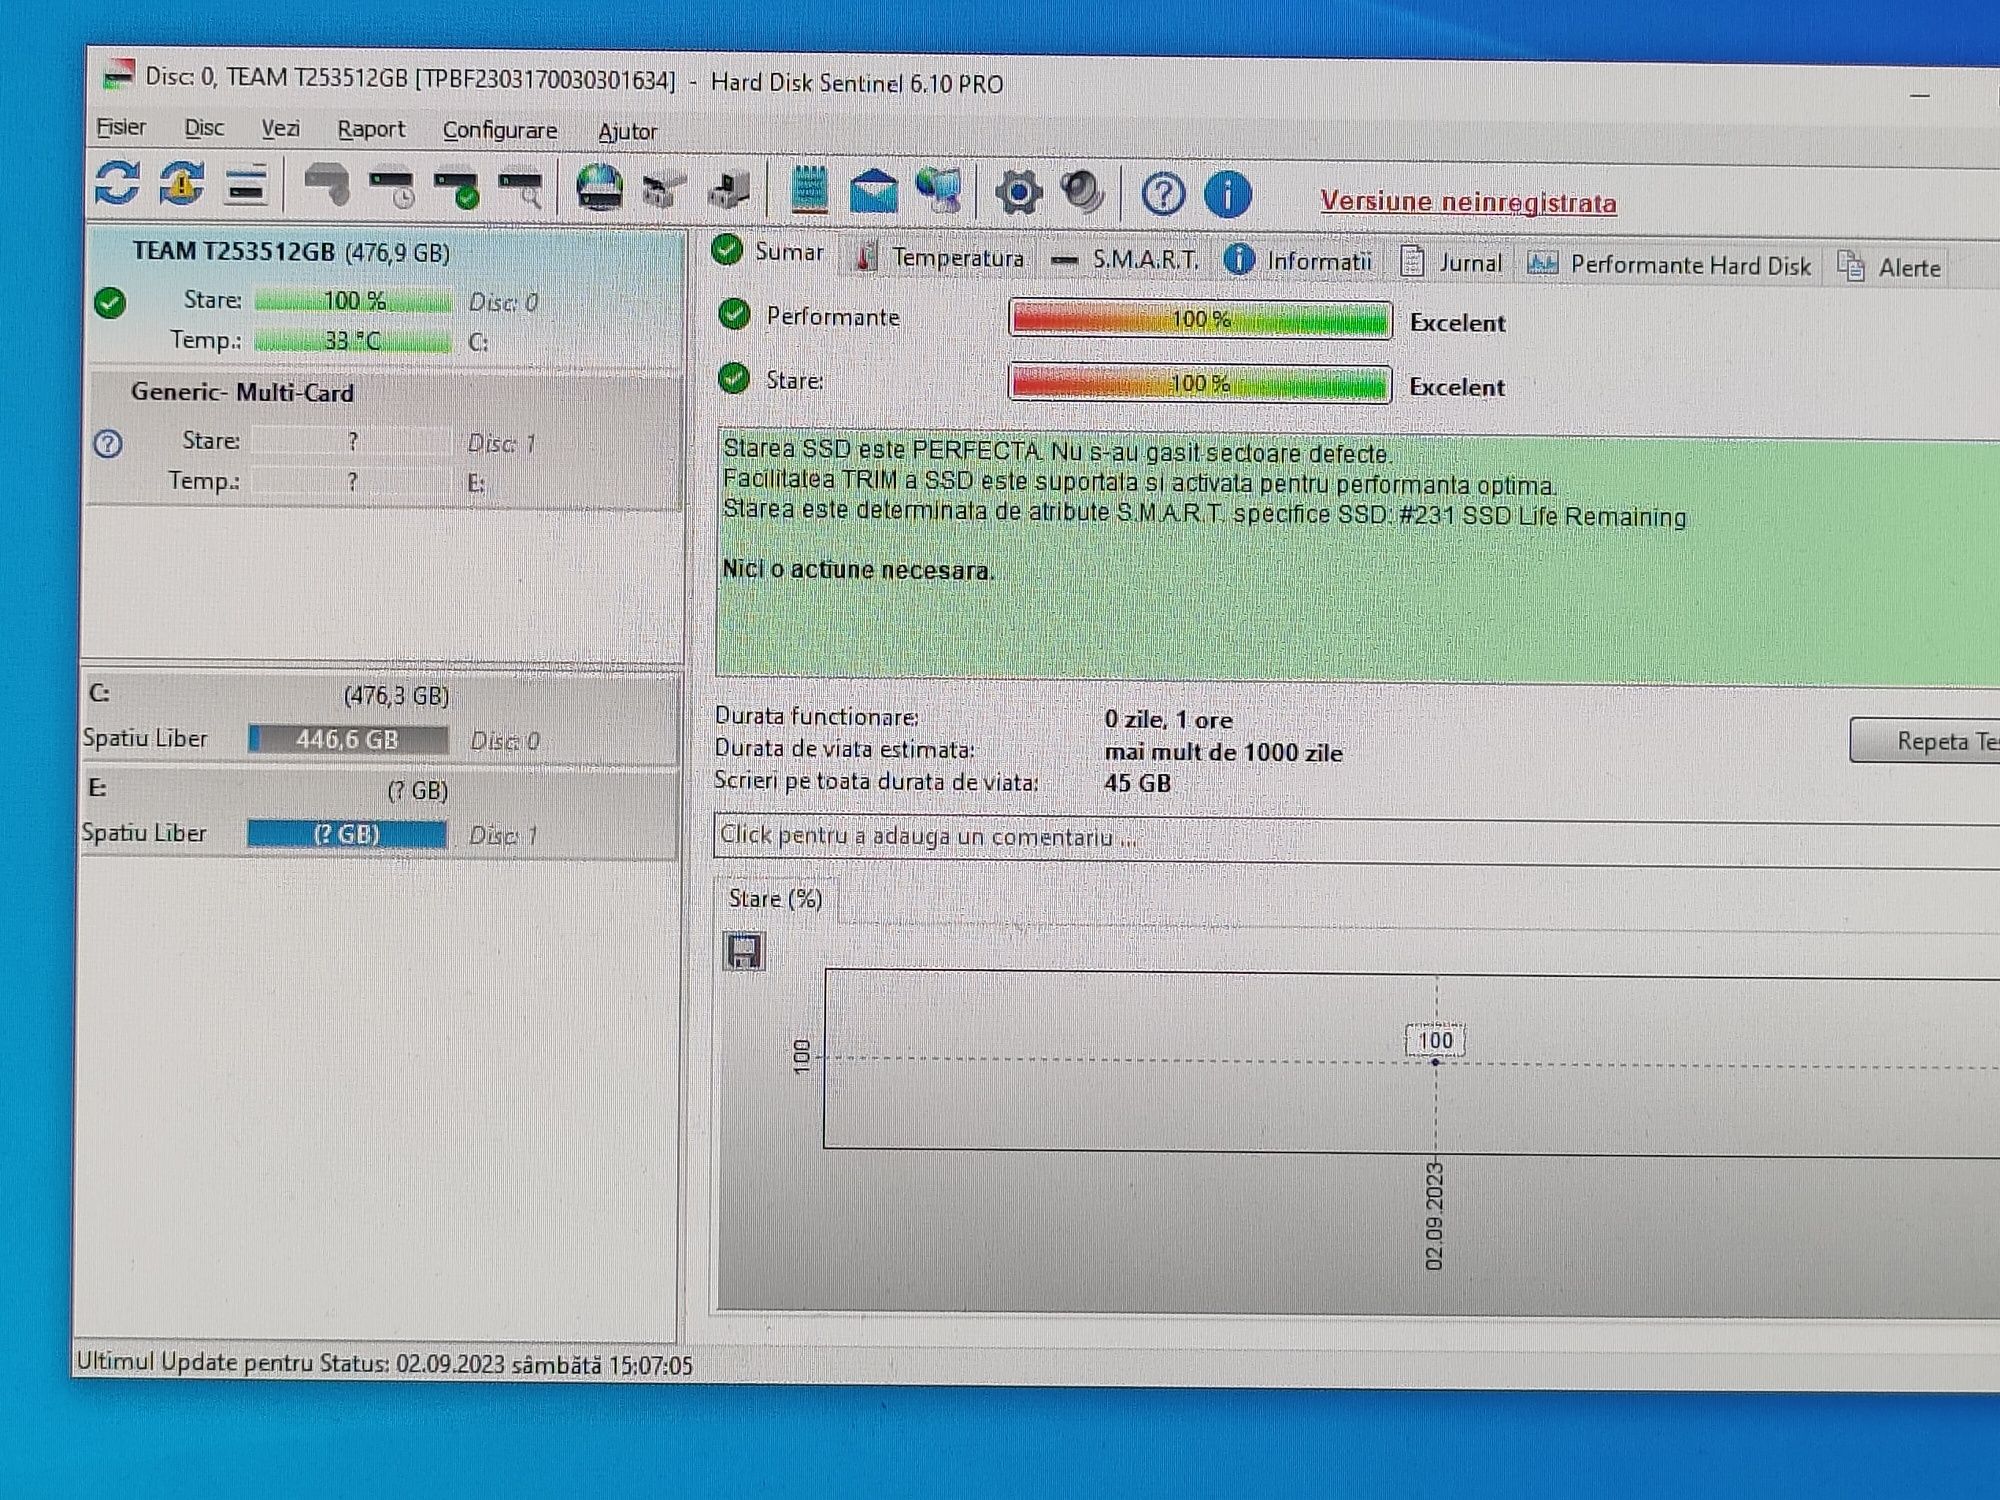Click the E: (? GB) free space bar
Viewport: 2000px width, 1500px height.
pos(347,834)
